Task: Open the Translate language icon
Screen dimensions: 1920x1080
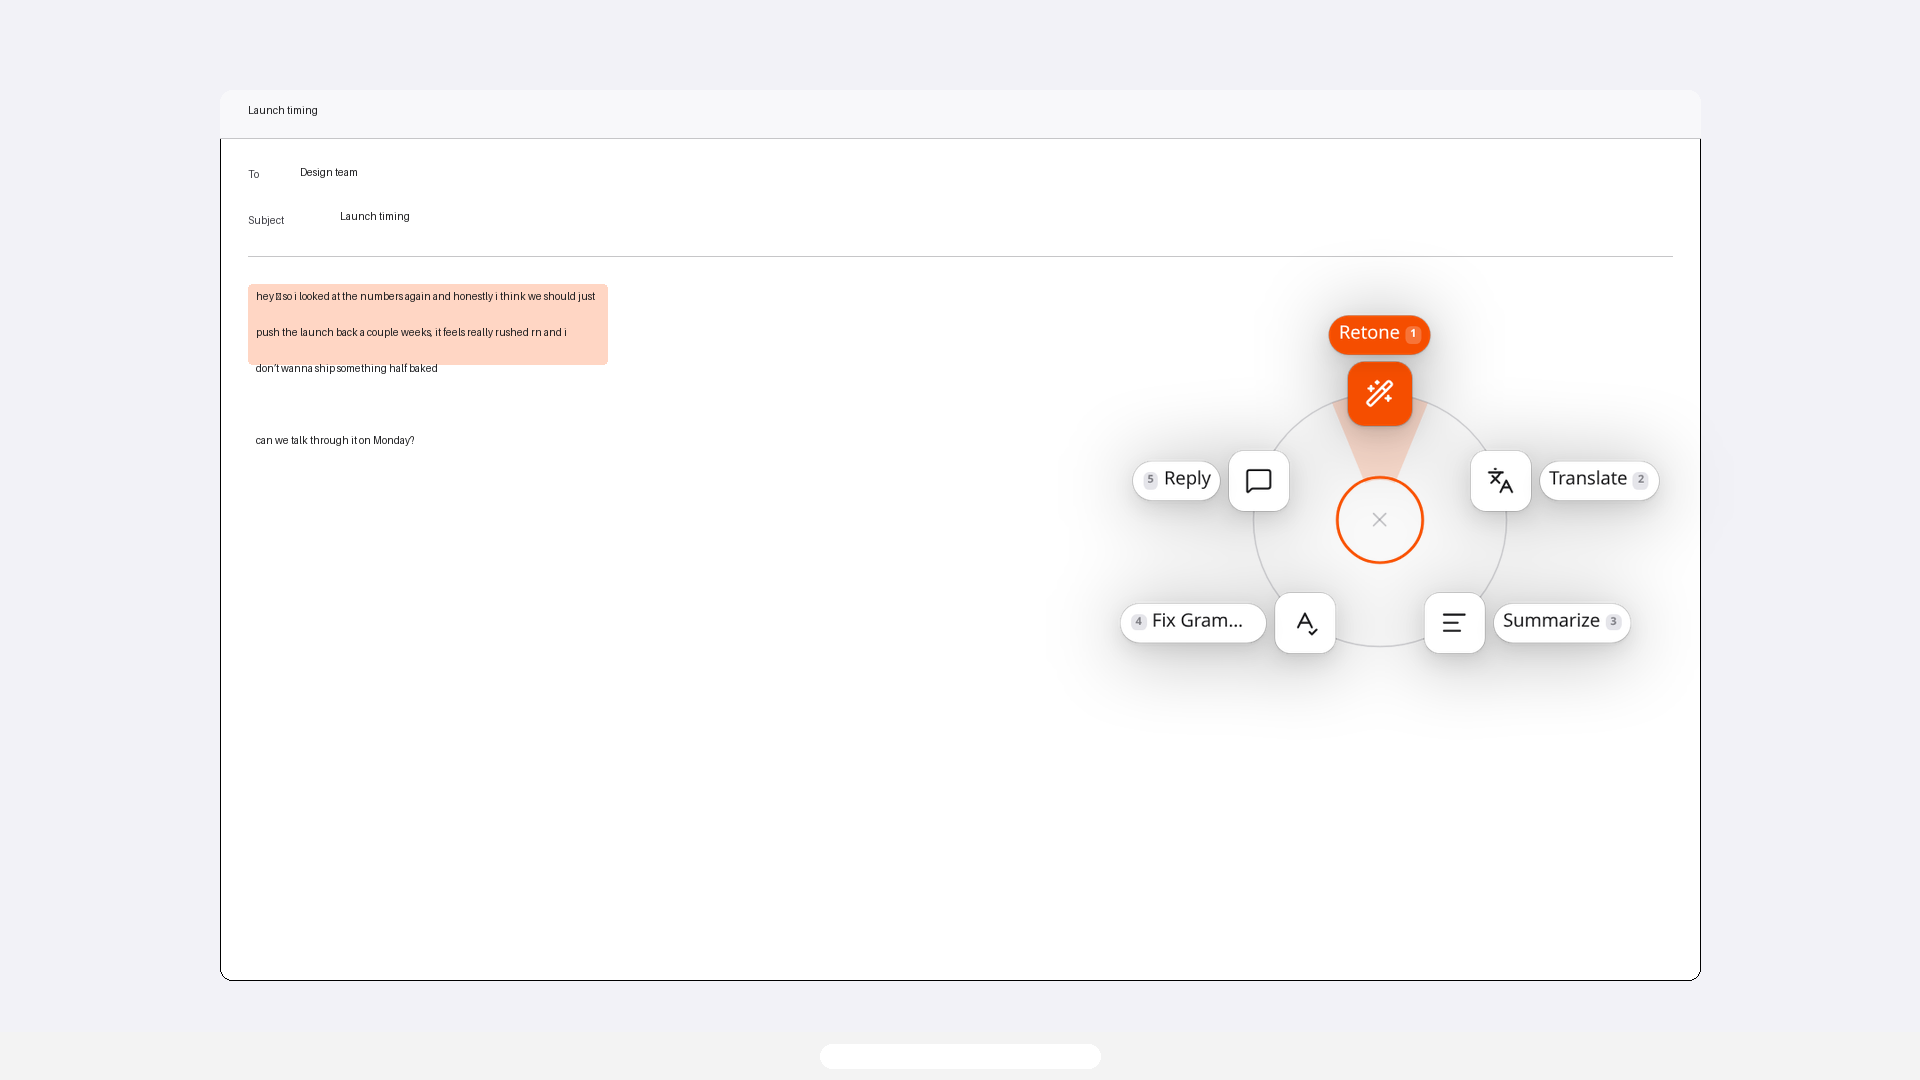Action: pyautogui.click(x=1500, y=481)
